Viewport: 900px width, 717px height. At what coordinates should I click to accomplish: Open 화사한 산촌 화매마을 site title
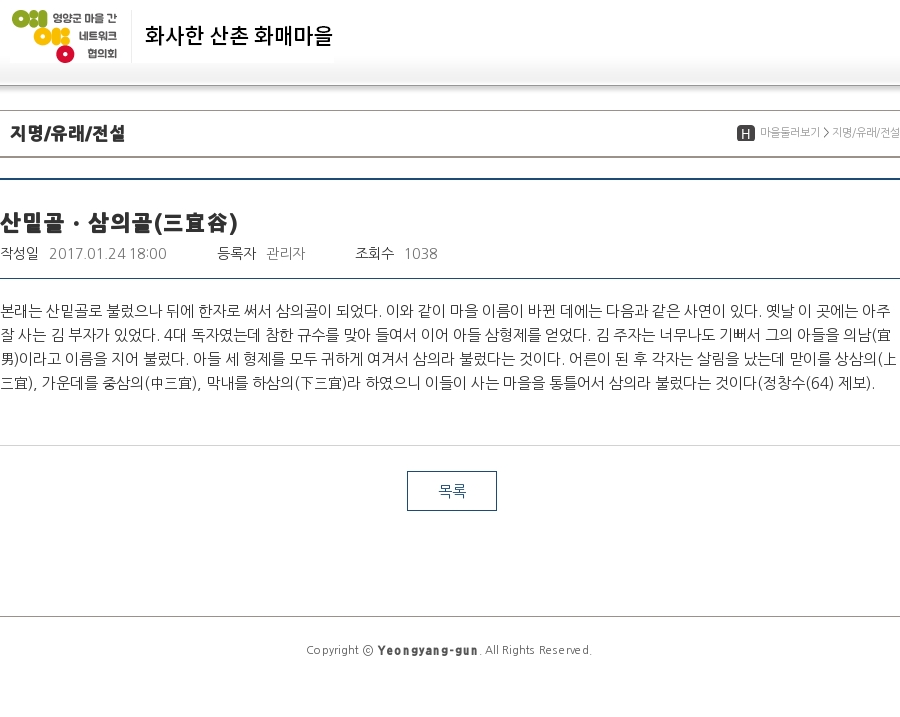[239, 36]
